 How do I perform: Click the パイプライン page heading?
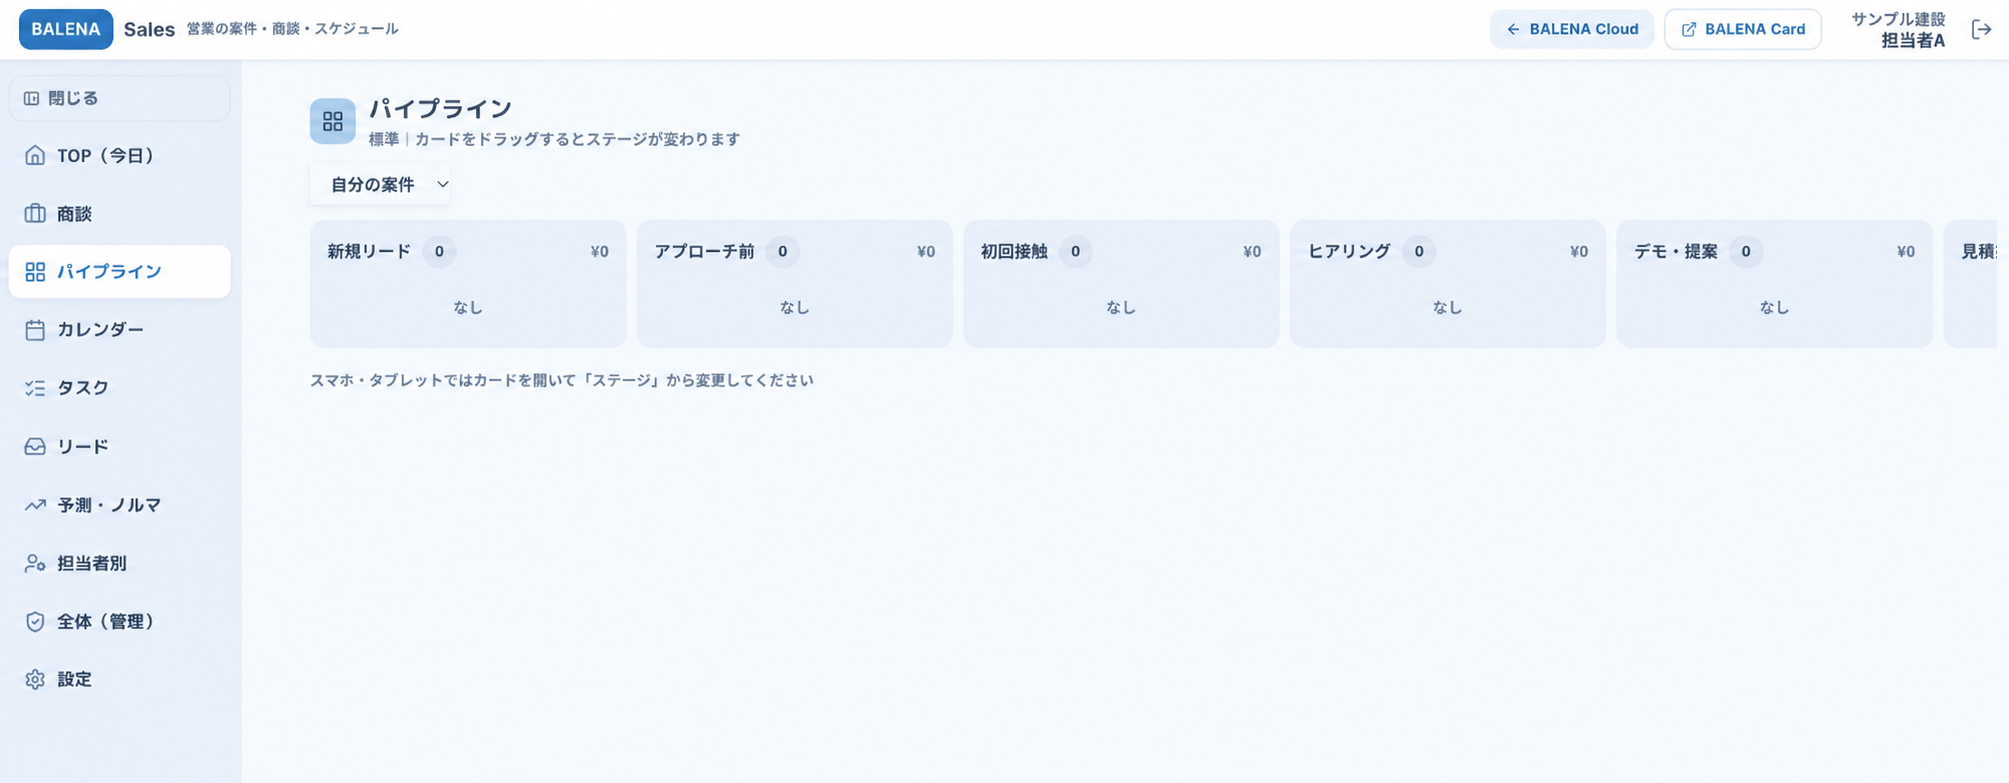coord(441,108)
